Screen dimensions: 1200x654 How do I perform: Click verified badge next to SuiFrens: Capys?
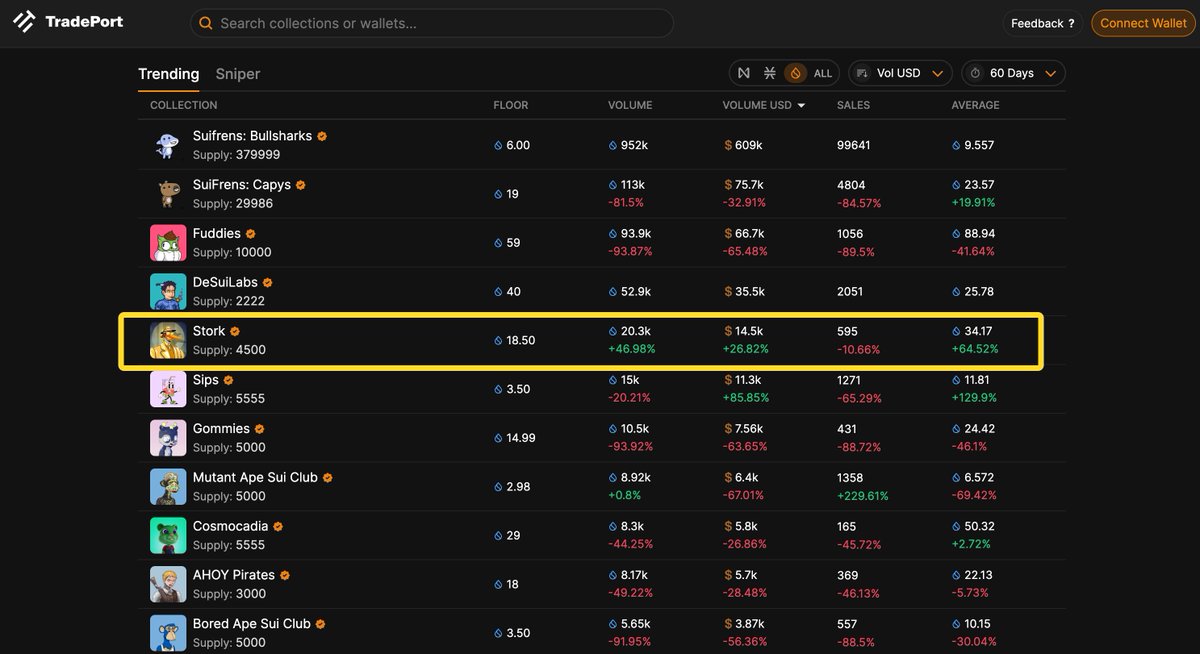tap(301, 185)
